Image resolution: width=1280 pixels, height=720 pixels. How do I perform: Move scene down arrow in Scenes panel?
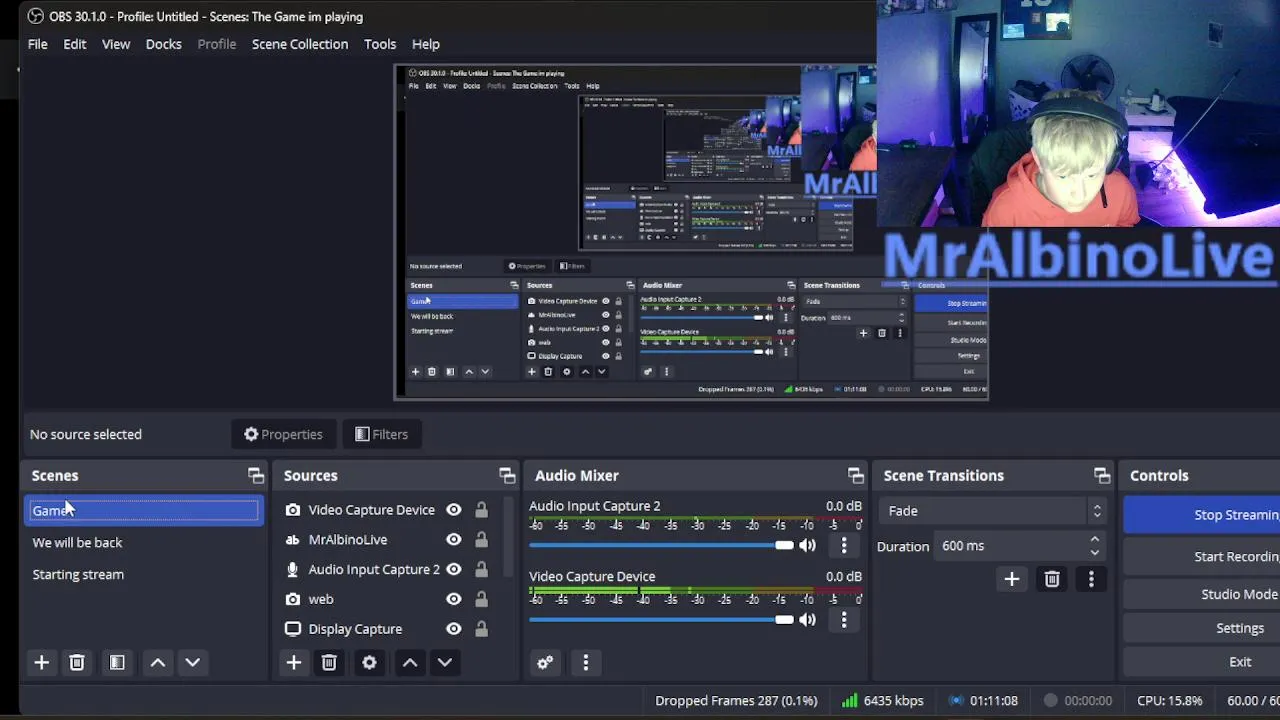click(x=193, y=662)
